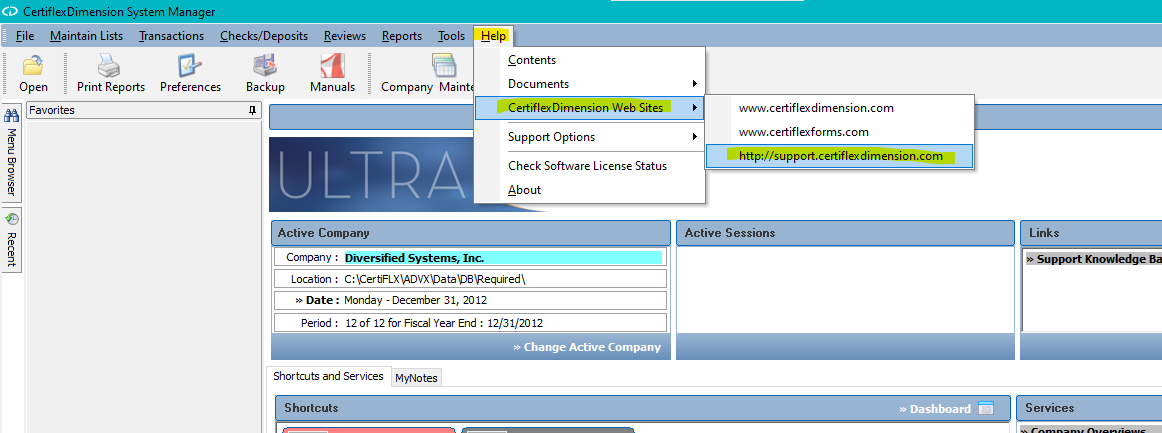Open the Reviews menu
Image resolution: width=1162 pixels, height=433 pixels.
[x=345, y=36]
